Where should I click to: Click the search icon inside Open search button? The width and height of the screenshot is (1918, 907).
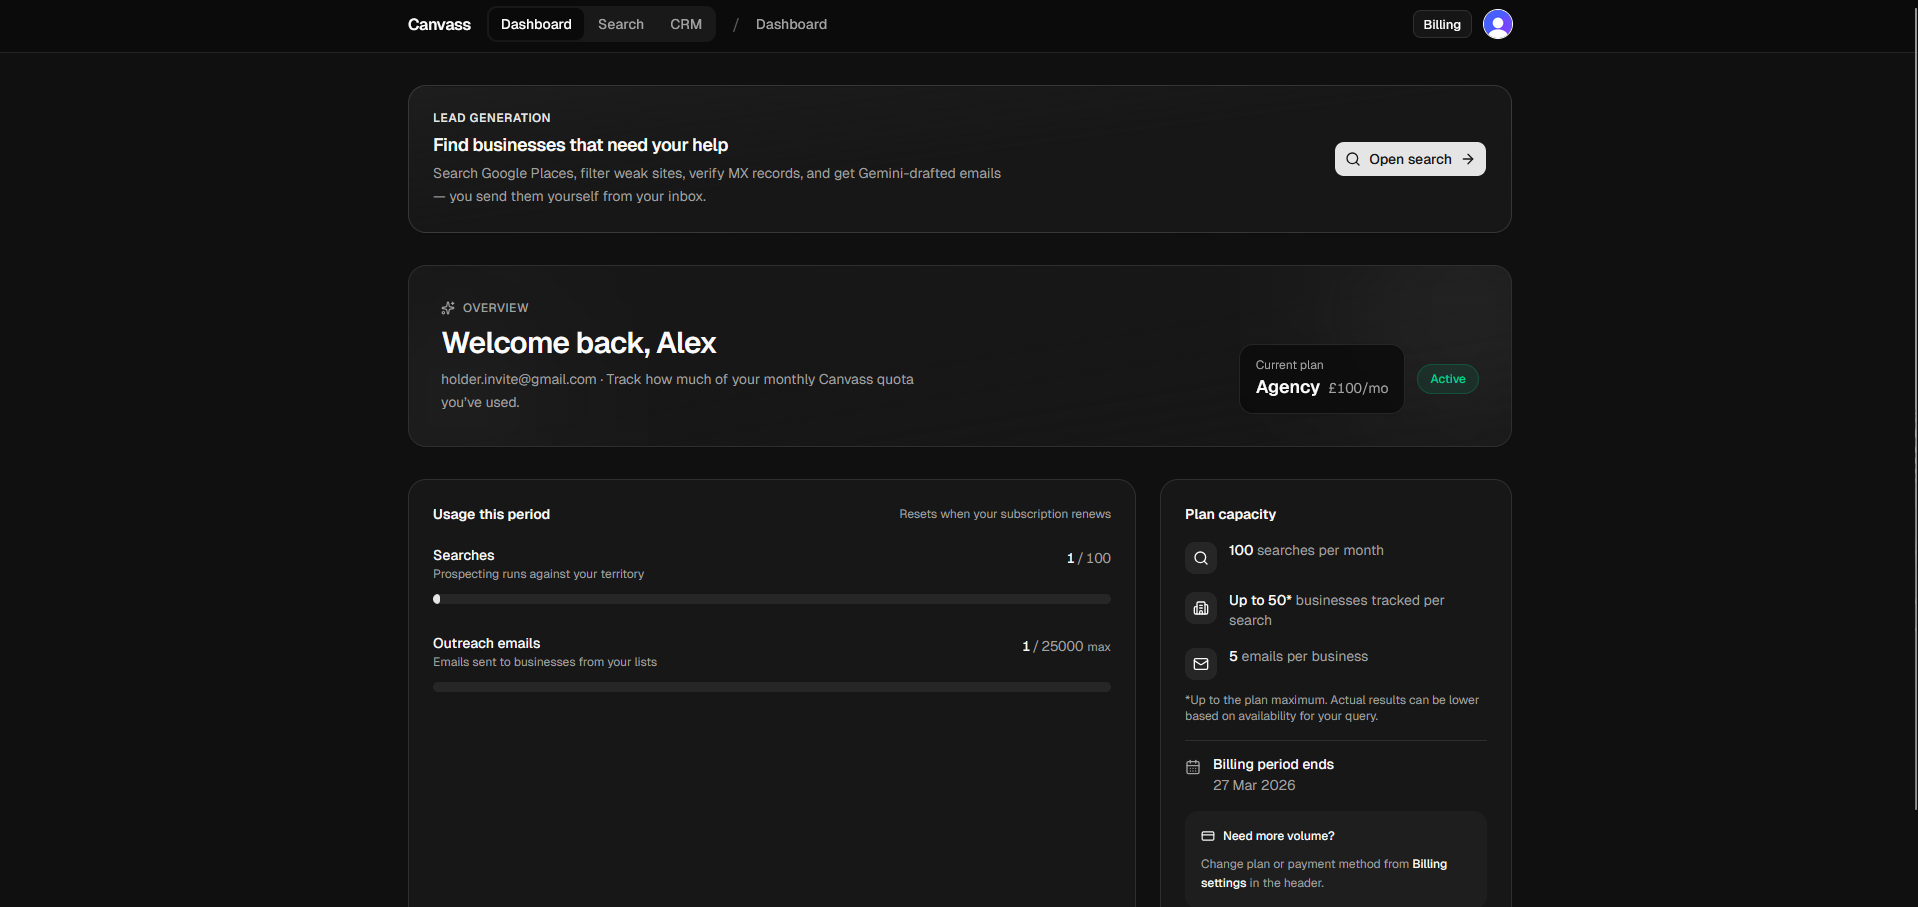[1352, 159]
